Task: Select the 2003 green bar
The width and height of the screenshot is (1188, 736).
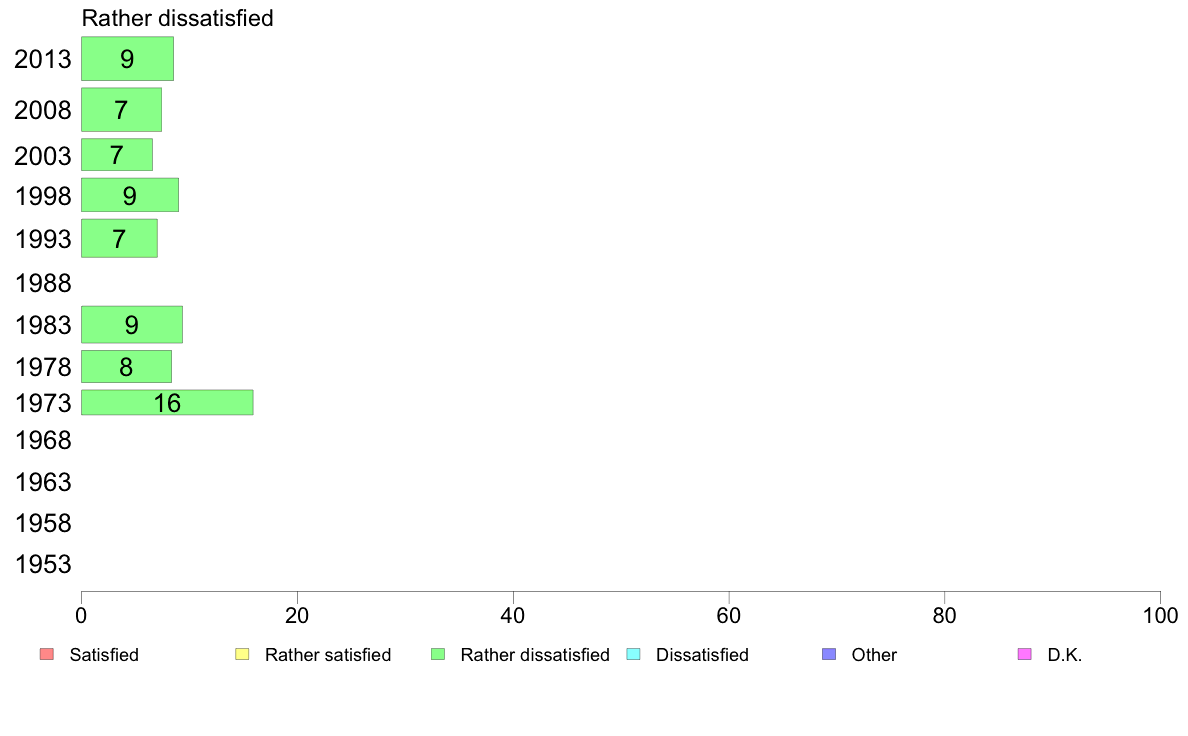Action: pyautogui.click(x=117, y=155)
